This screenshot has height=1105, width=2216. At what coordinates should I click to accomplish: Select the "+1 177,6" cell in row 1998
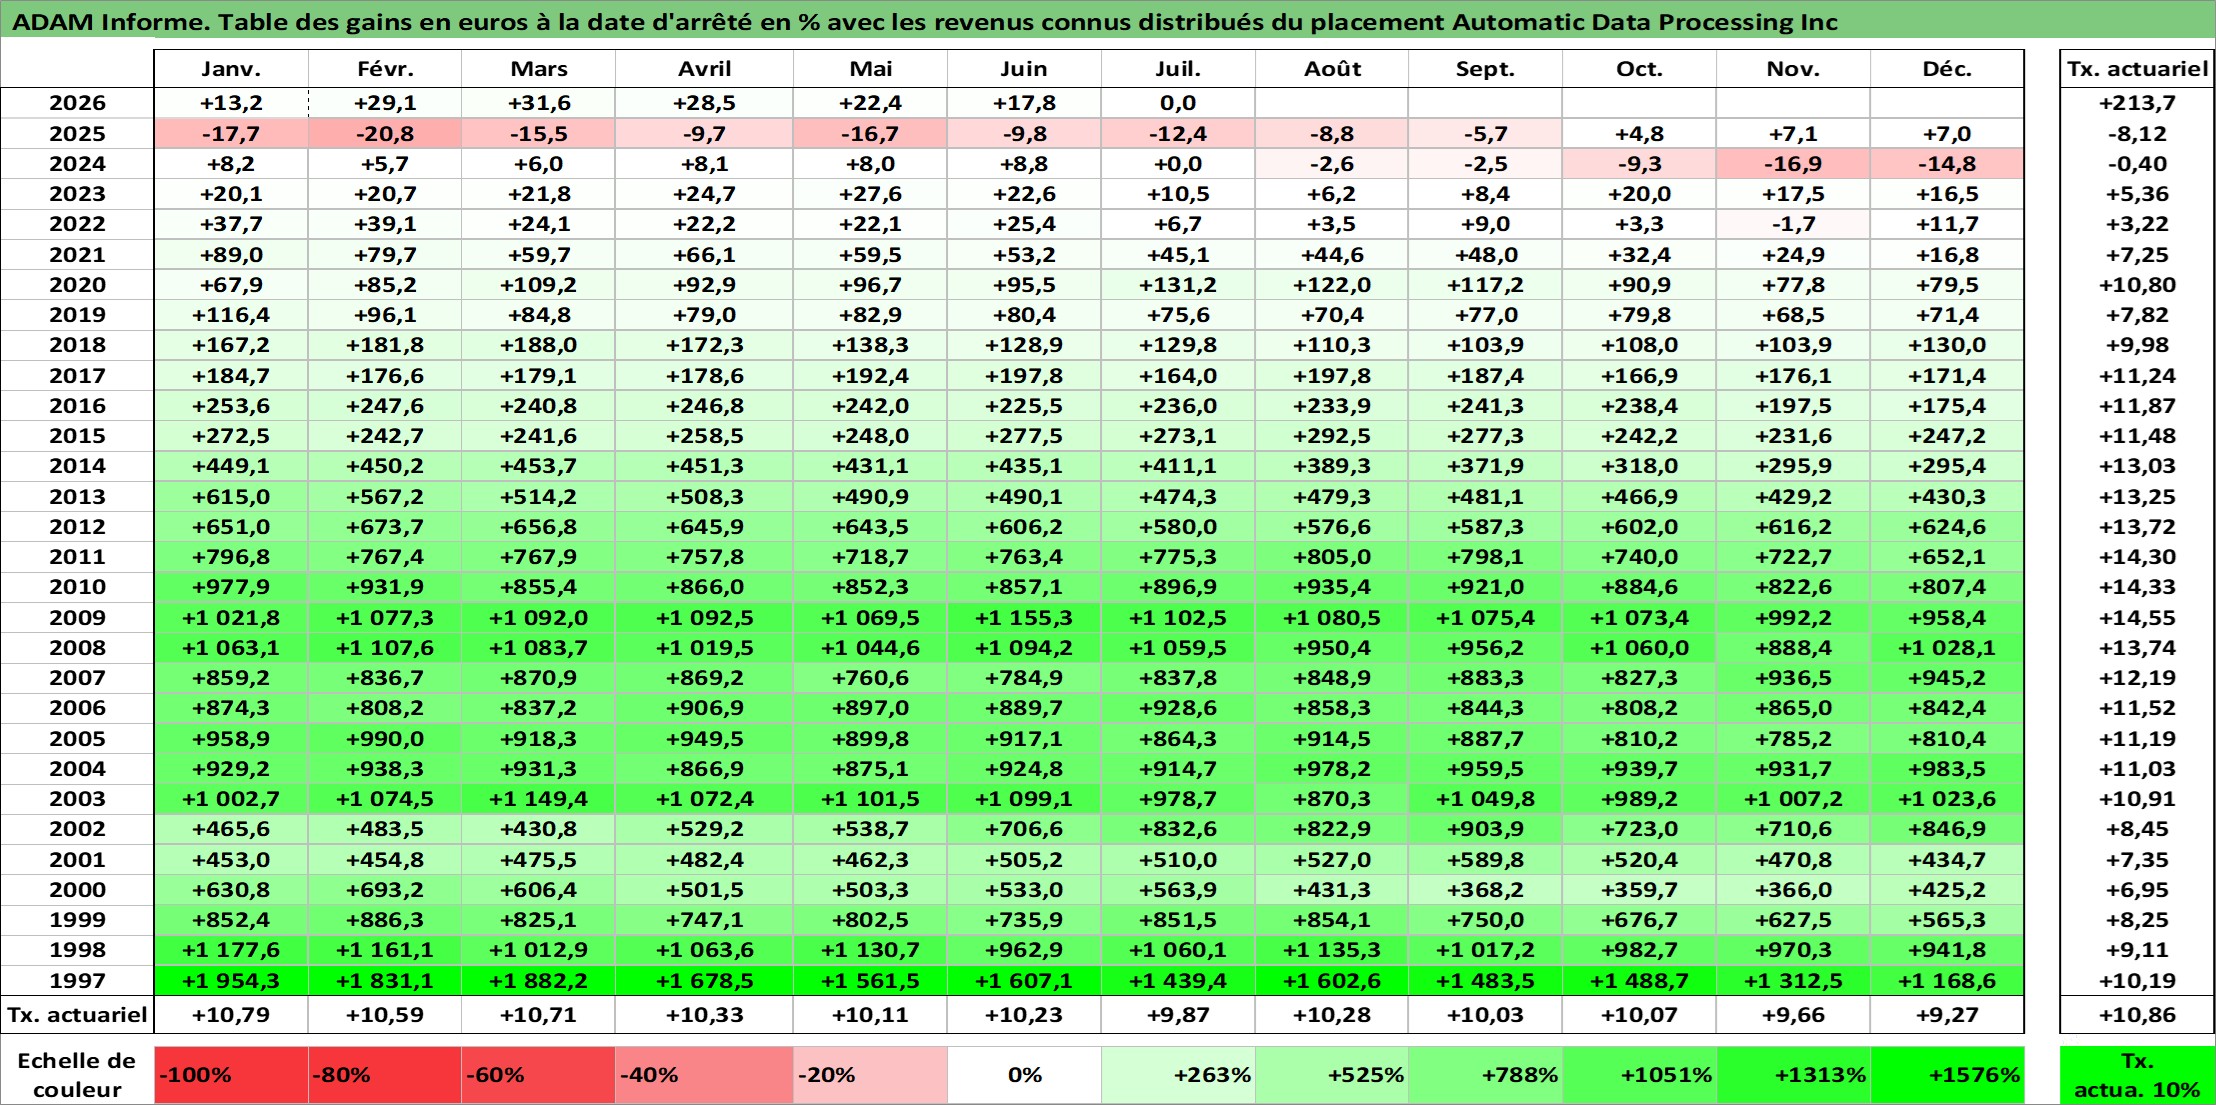click(x=231, y=950)
